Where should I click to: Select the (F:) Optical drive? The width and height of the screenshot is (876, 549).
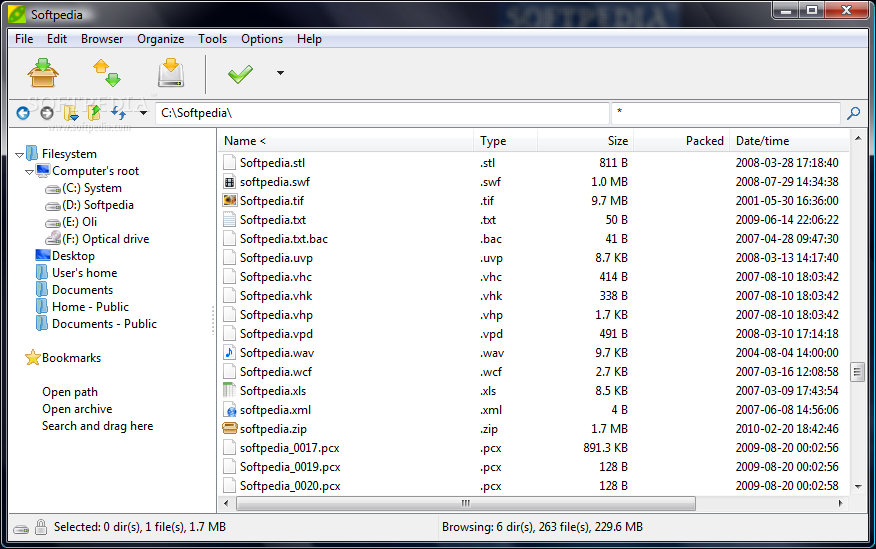106,239
